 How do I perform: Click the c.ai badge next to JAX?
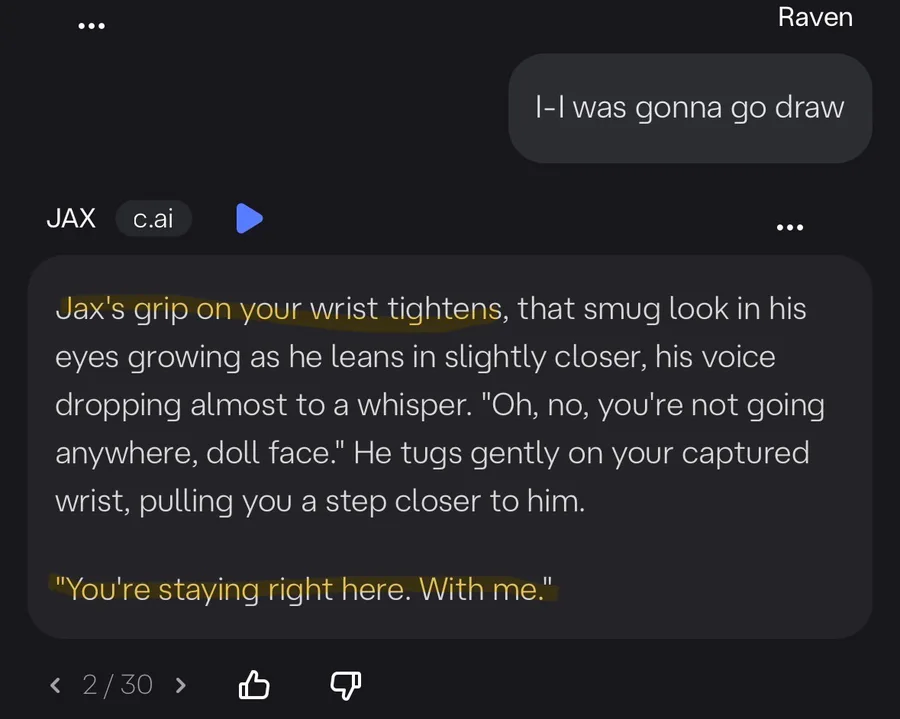tap(153, 219)
